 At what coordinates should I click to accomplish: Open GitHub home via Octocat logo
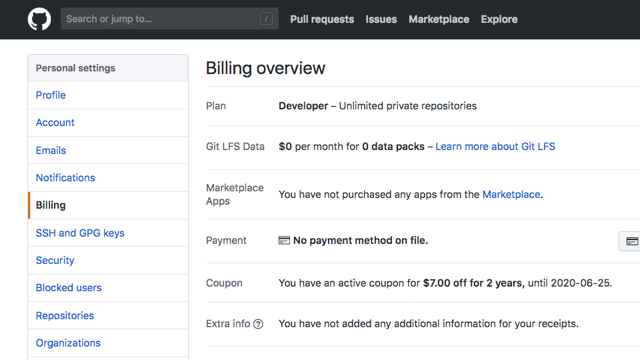(x=39, y=19)
